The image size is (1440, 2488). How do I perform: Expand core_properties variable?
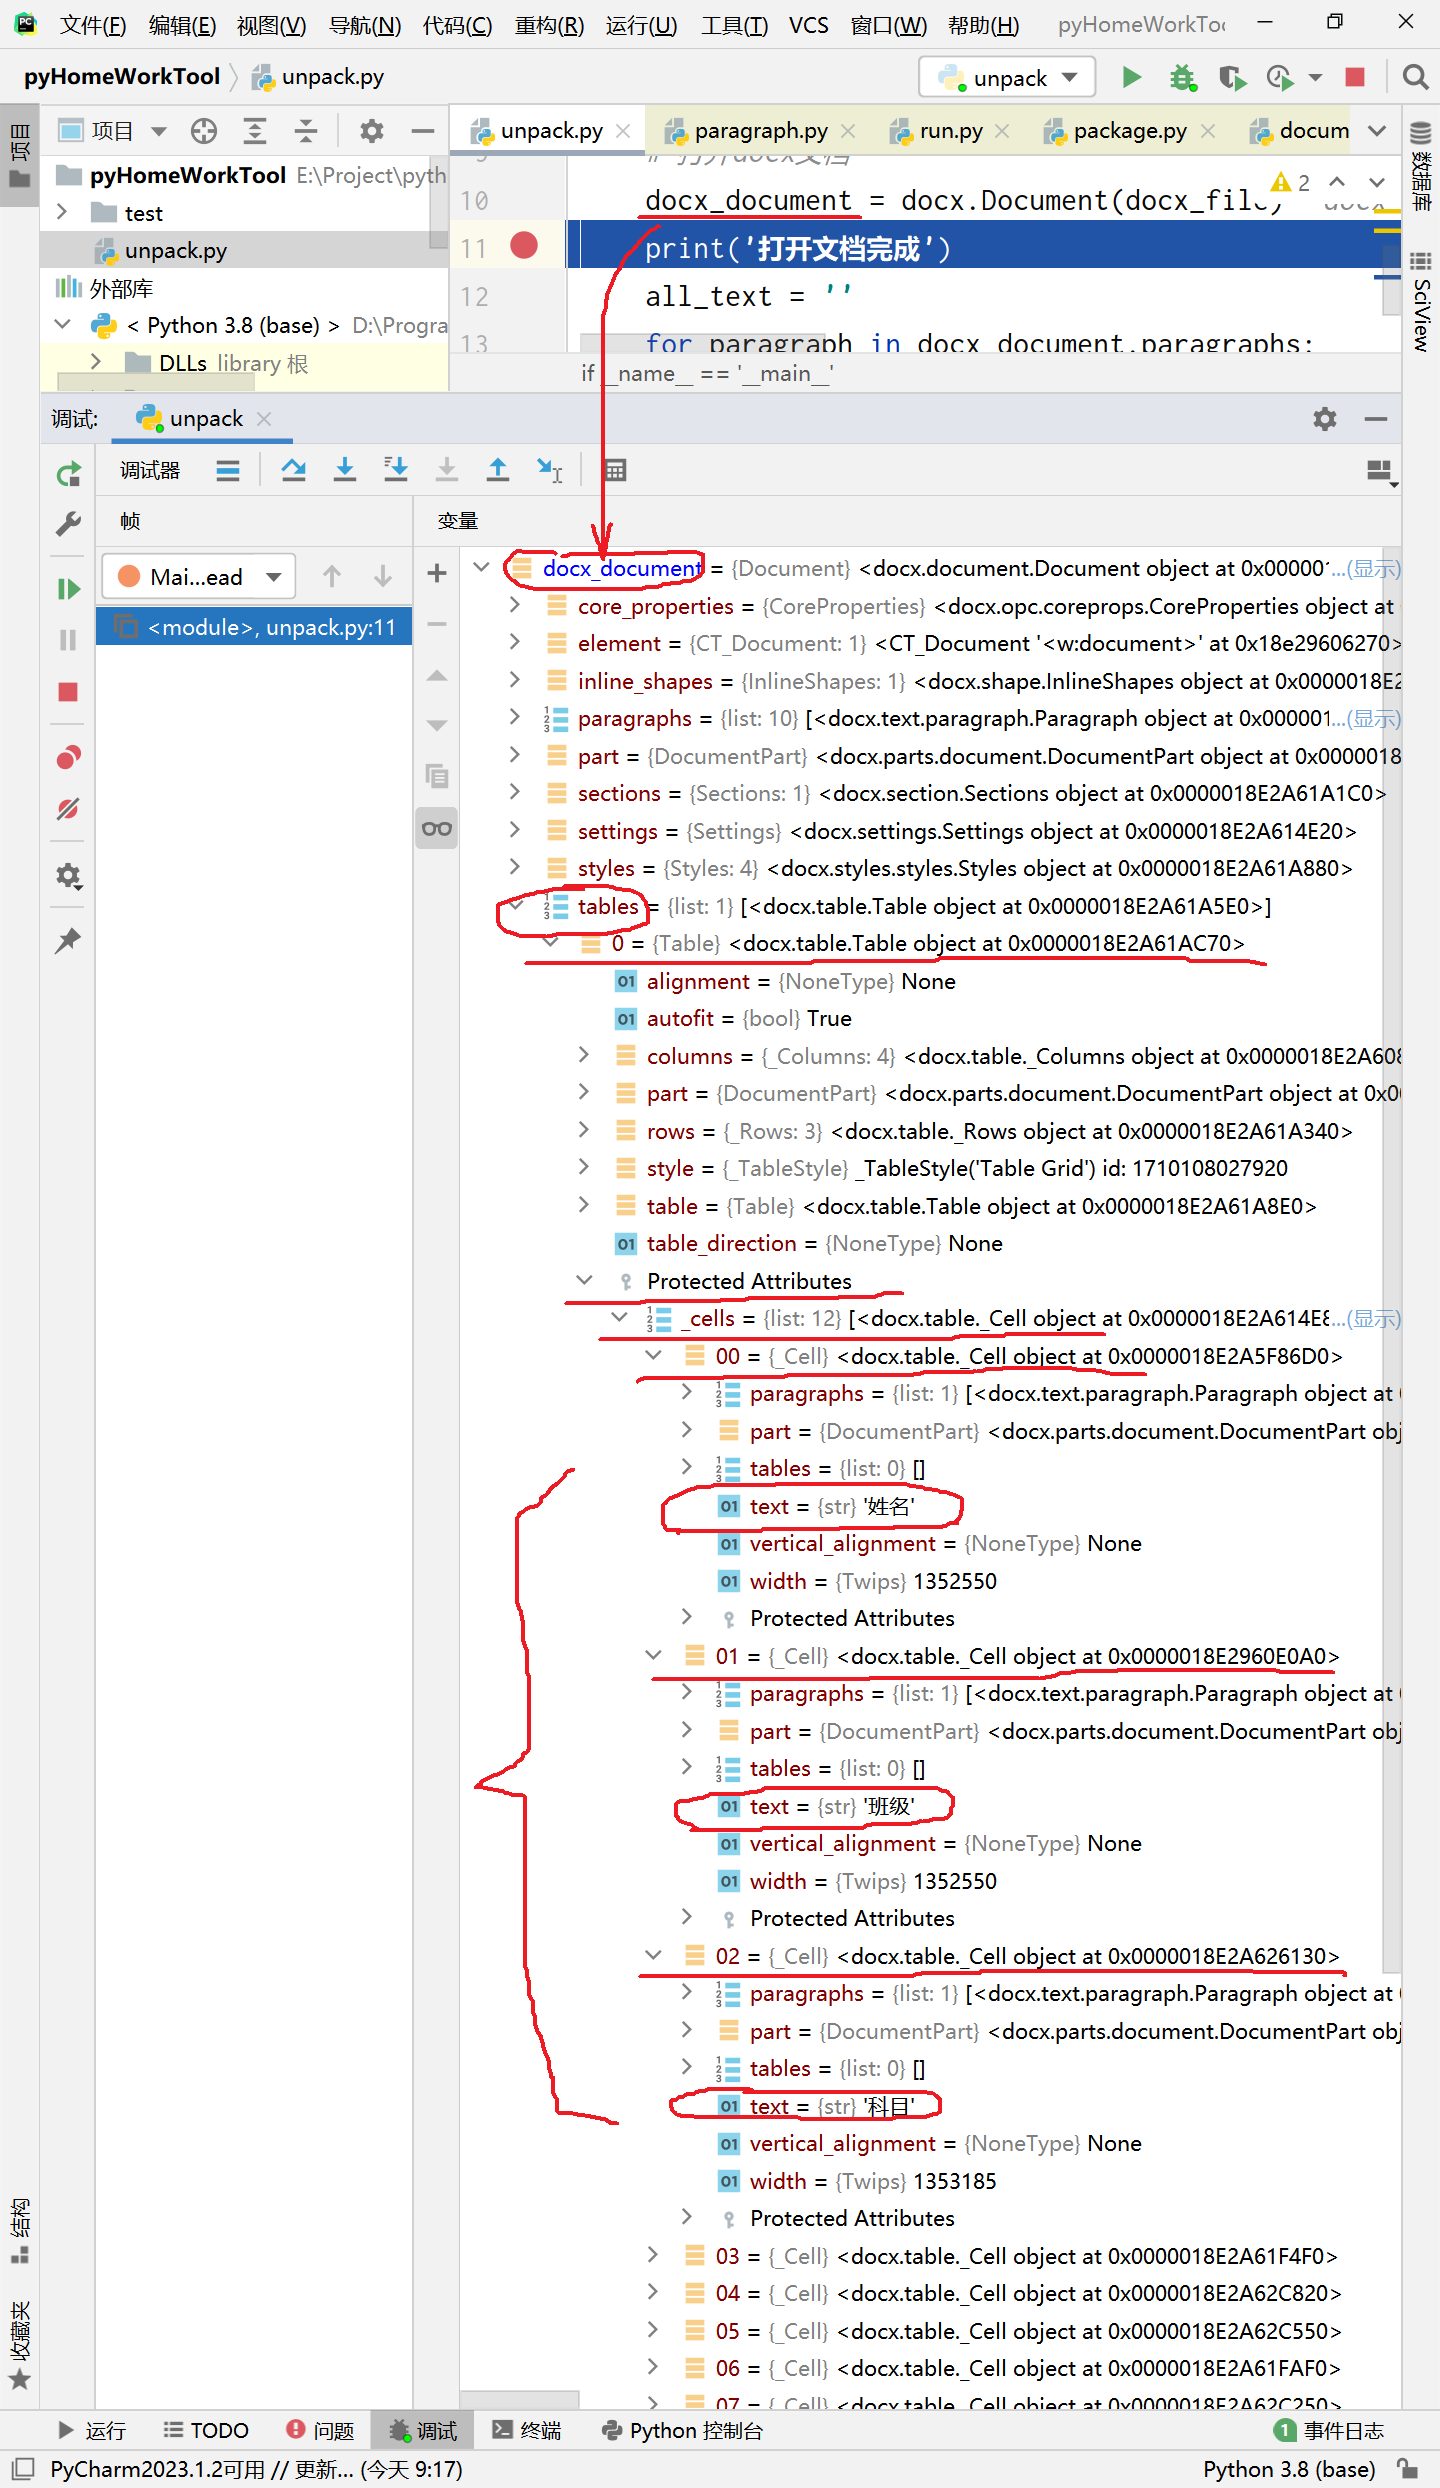[514, 605]
